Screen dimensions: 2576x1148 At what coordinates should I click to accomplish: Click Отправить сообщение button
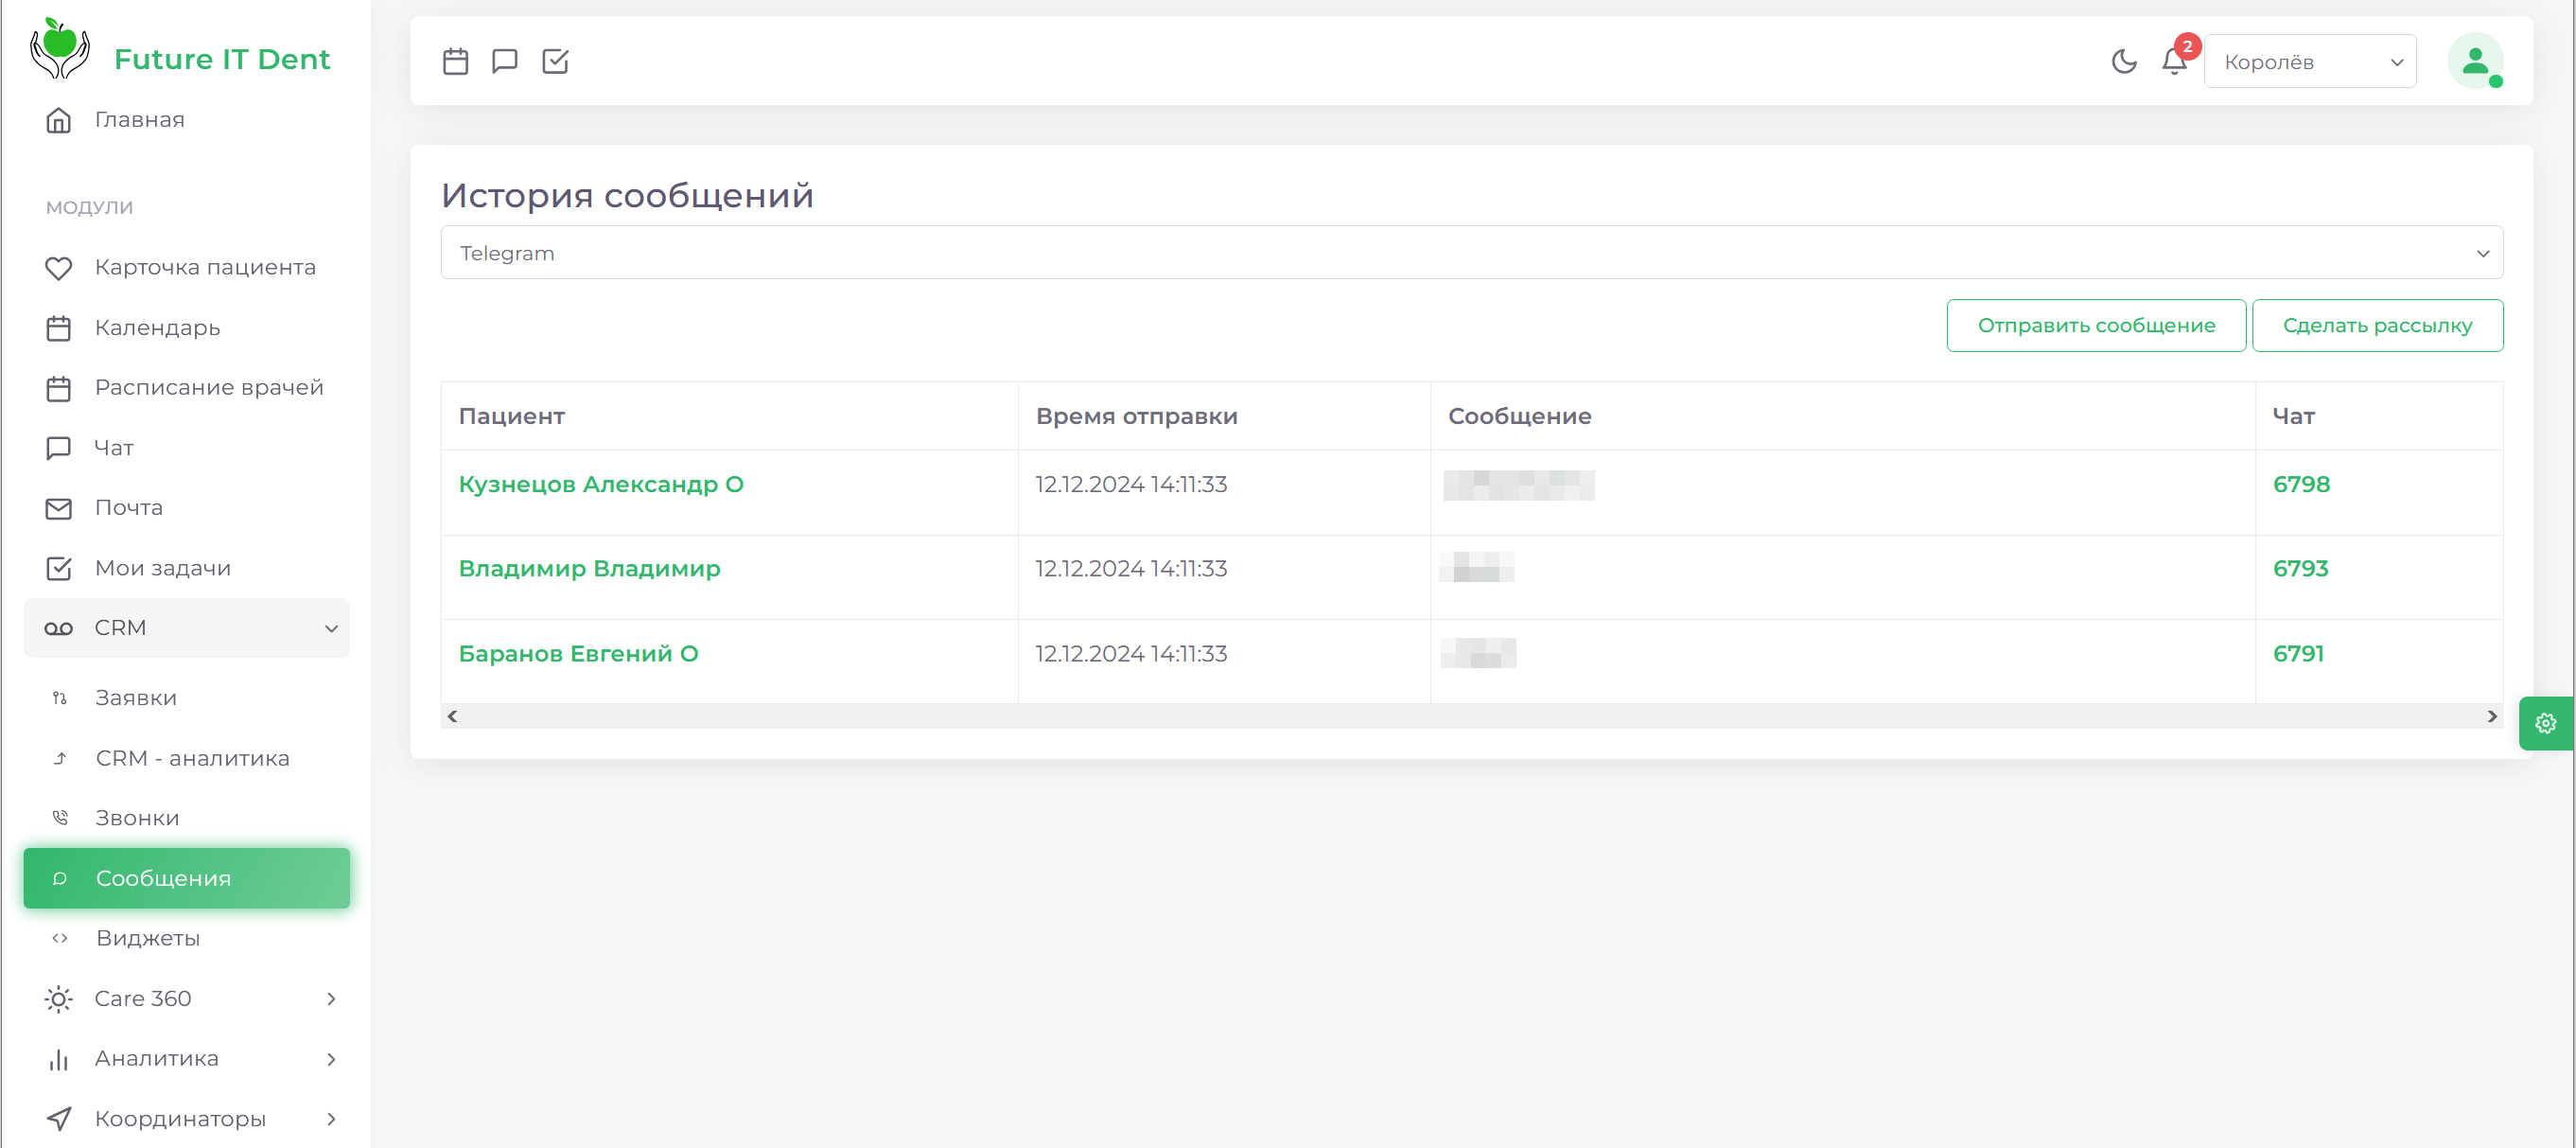coord(2096,325)
